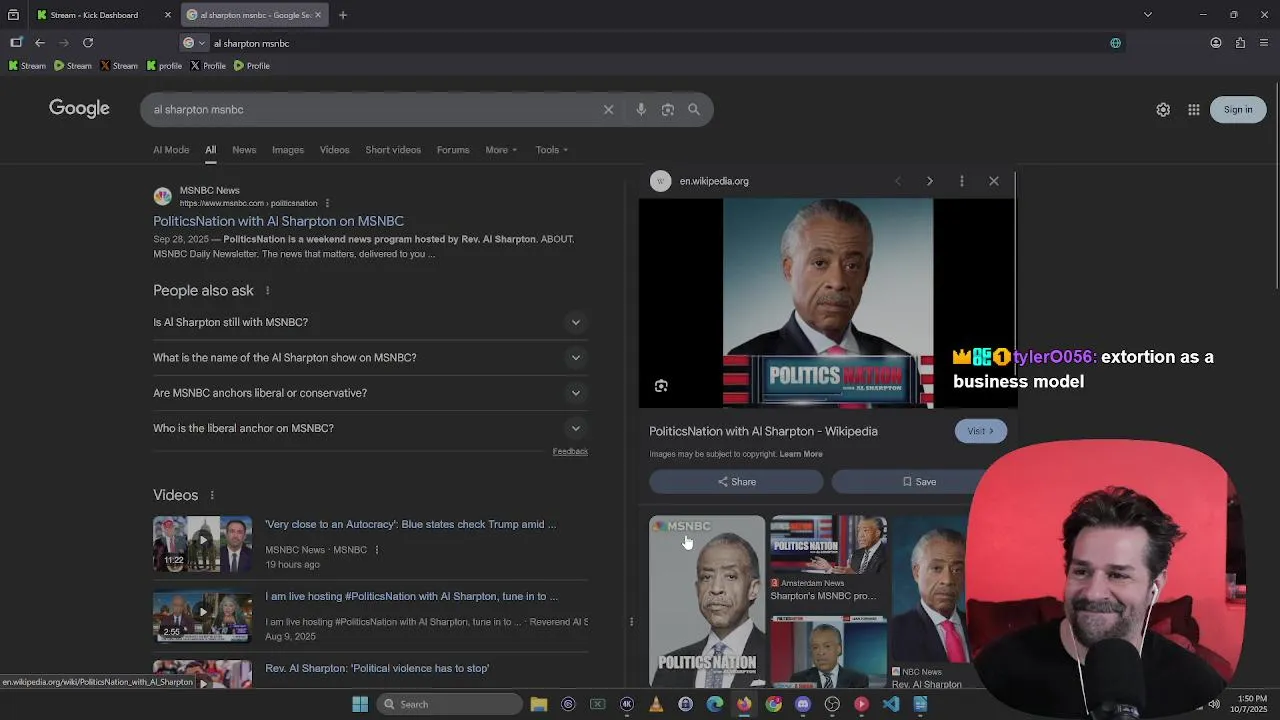Open File Explorer from taskbar
This screenshot has height=720, width=1280.
[x=539, y=704]
